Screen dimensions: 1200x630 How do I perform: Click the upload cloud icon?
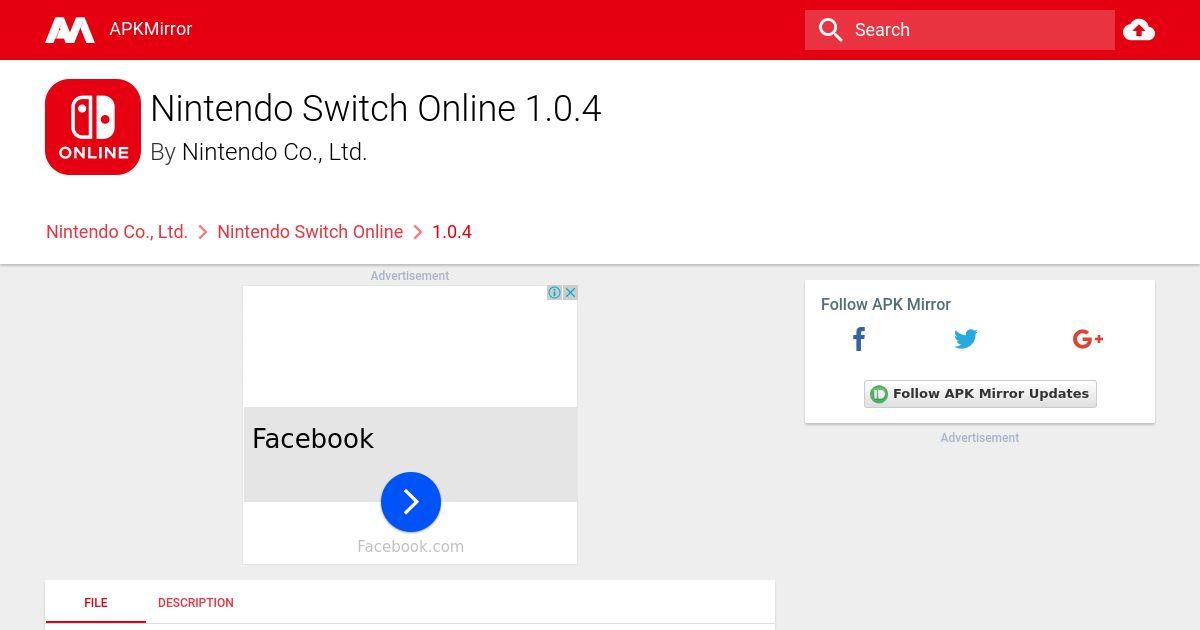1139,30
